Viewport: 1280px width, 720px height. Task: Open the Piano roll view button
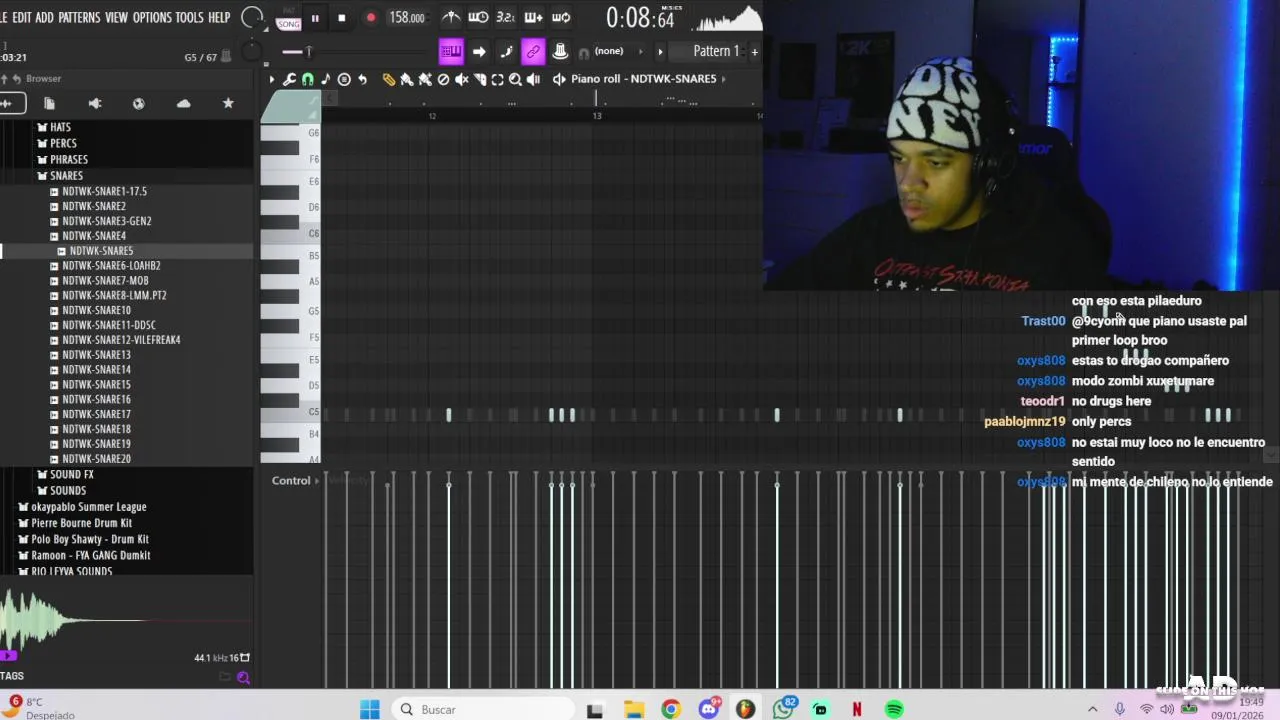(x=451, y=51)
